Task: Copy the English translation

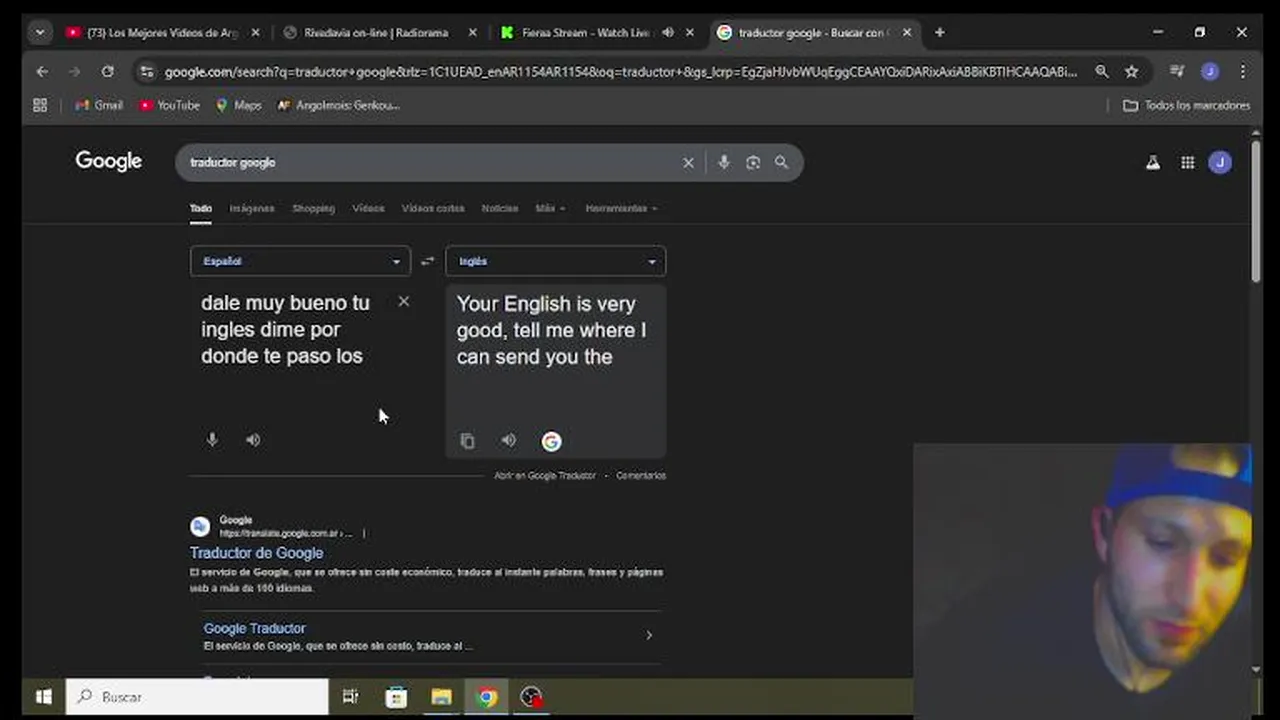Action: [467, 441]
